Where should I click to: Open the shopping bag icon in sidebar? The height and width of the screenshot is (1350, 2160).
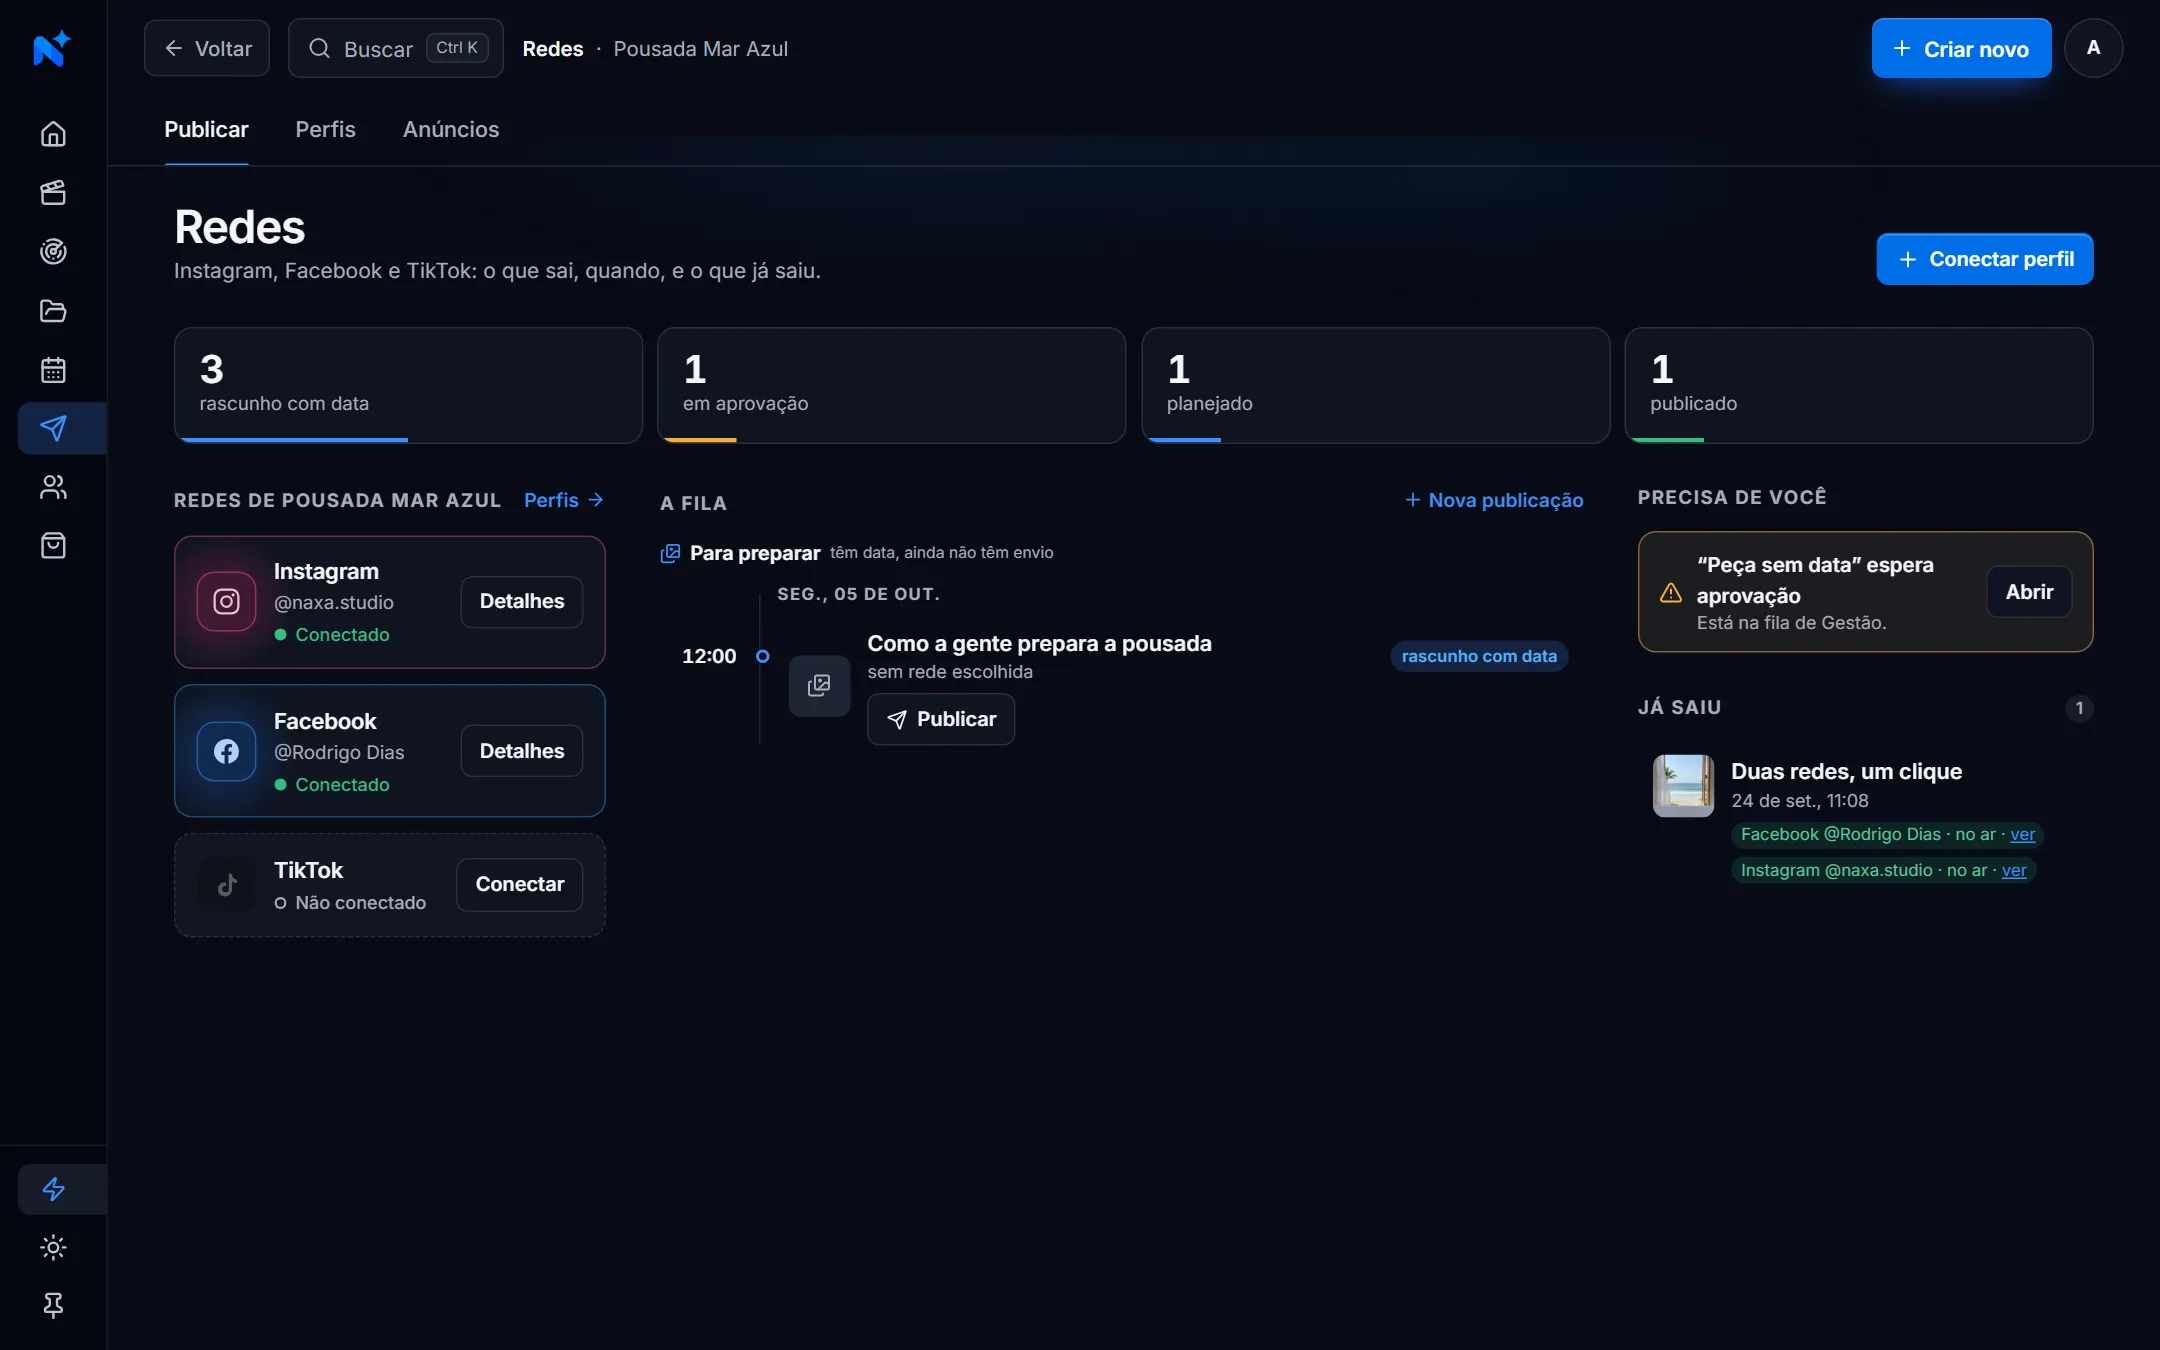click(x=53, y=546)
